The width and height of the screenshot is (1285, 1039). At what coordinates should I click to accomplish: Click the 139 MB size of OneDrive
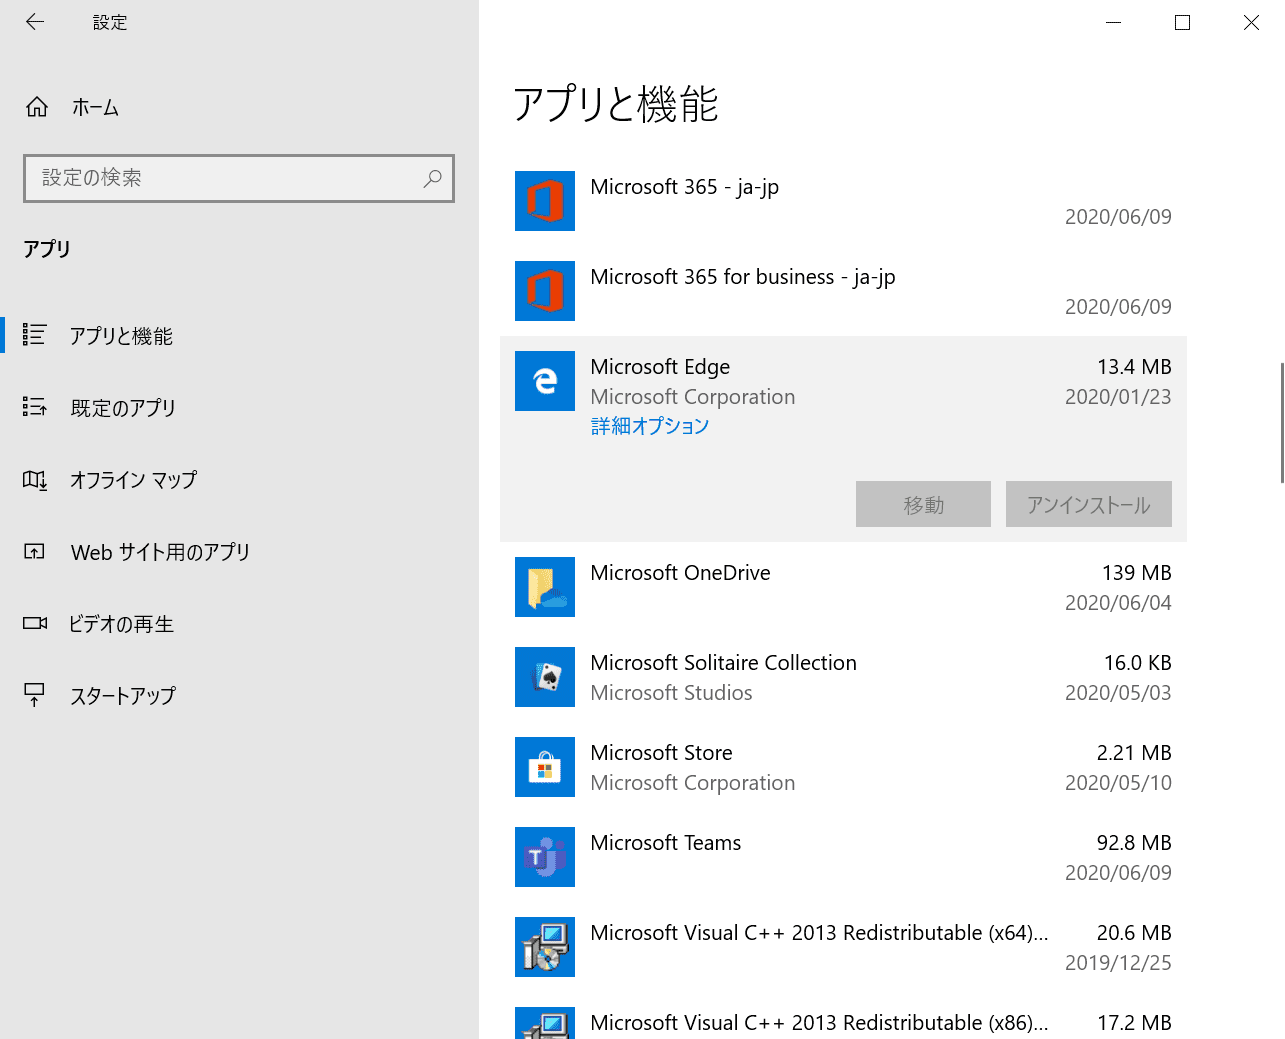(1137, 573)
